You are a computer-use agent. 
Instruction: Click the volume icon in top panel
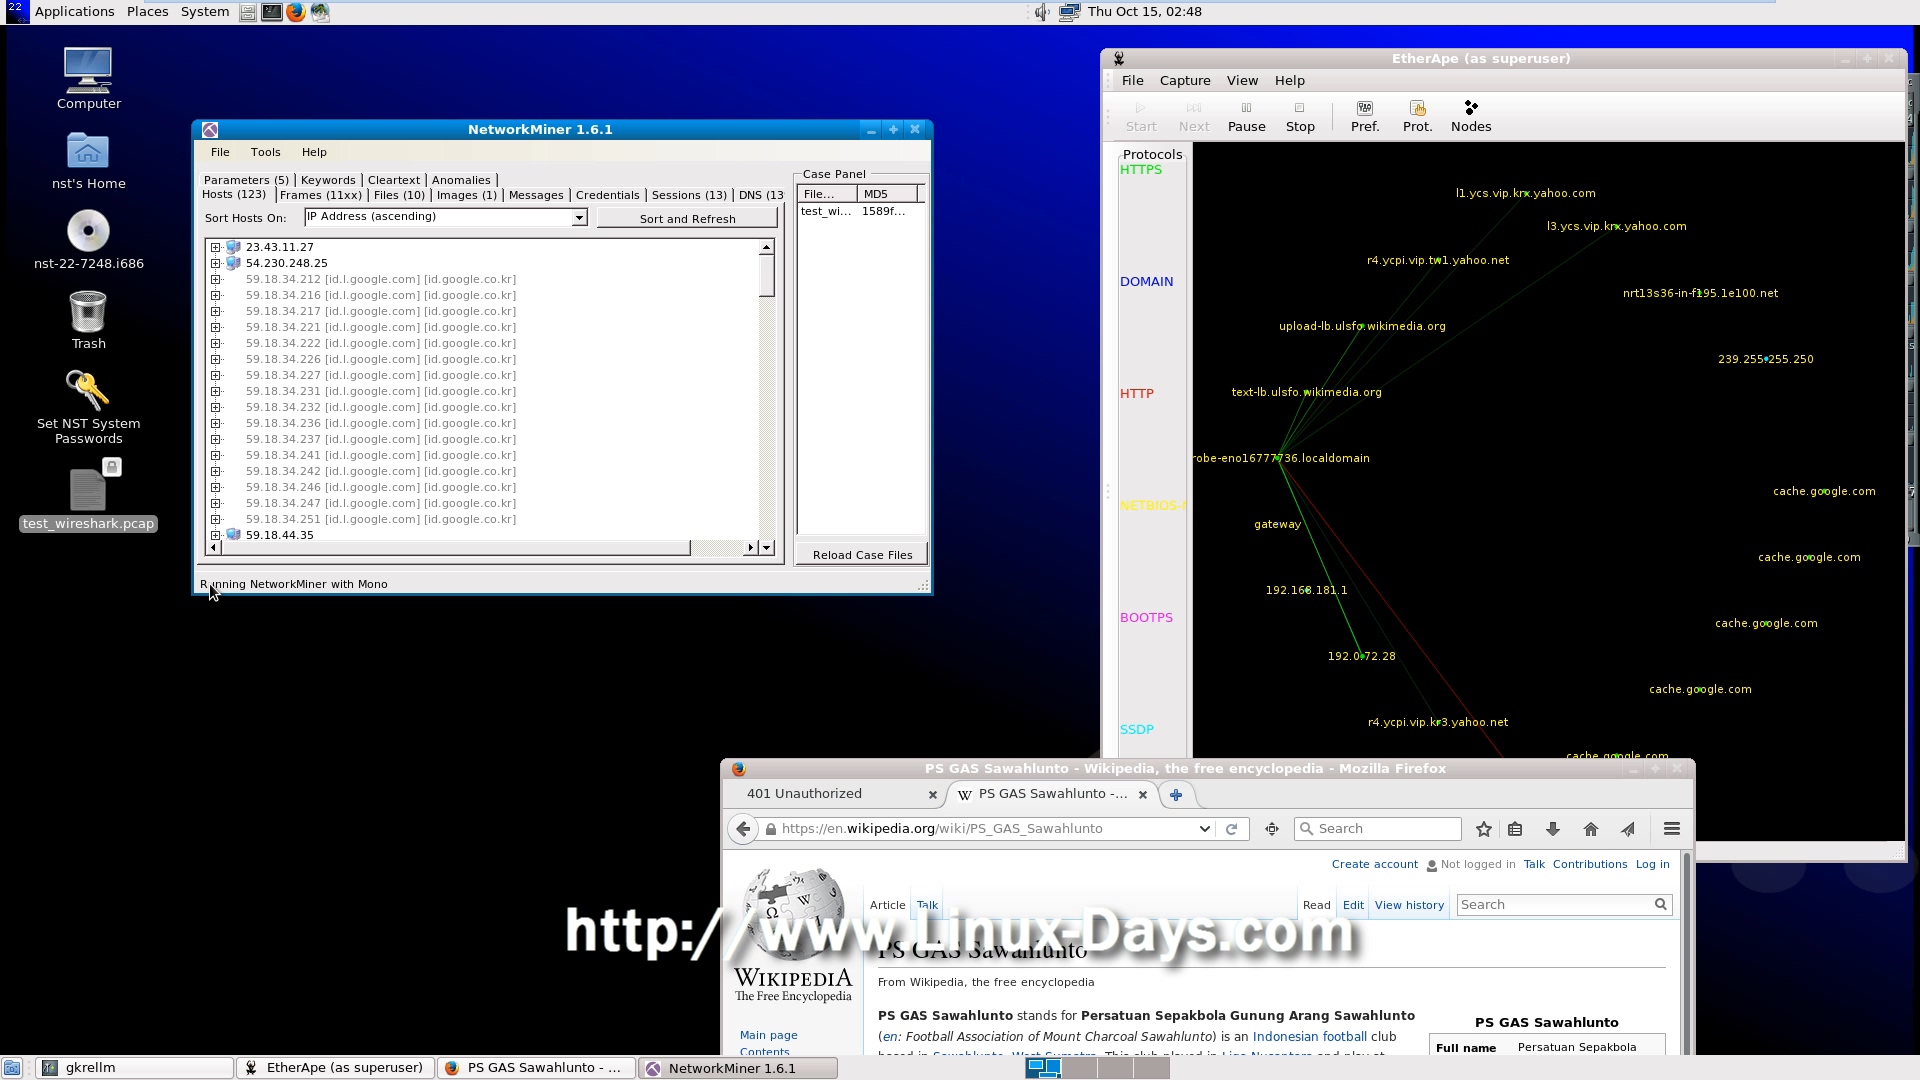1041,12
